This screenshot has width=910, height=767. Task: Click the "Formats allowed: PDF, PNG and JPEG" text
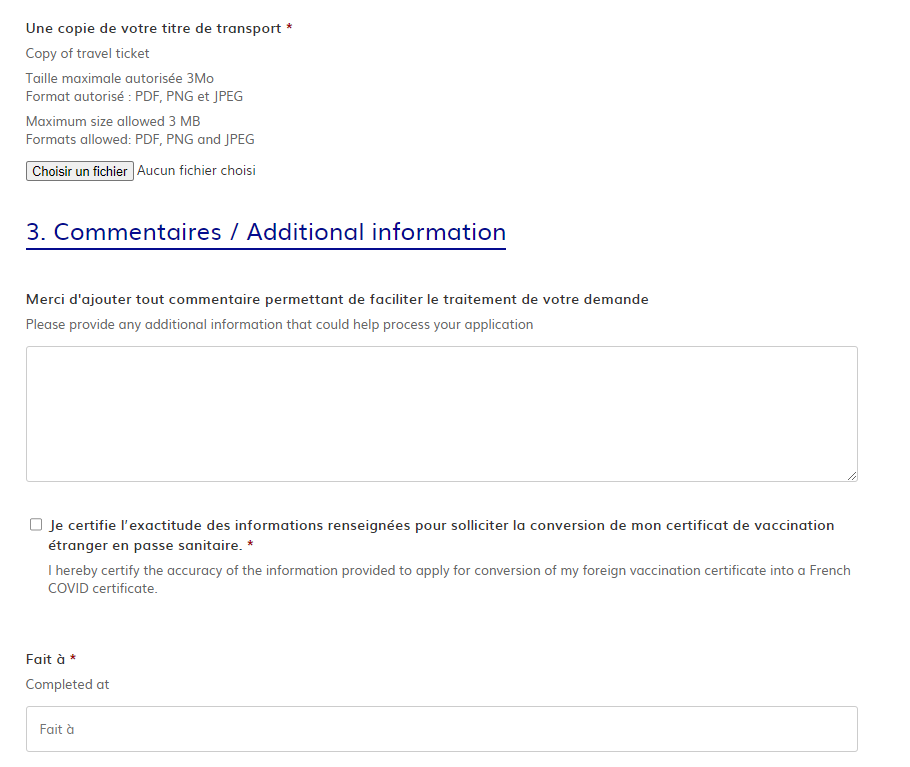point(140,139)
